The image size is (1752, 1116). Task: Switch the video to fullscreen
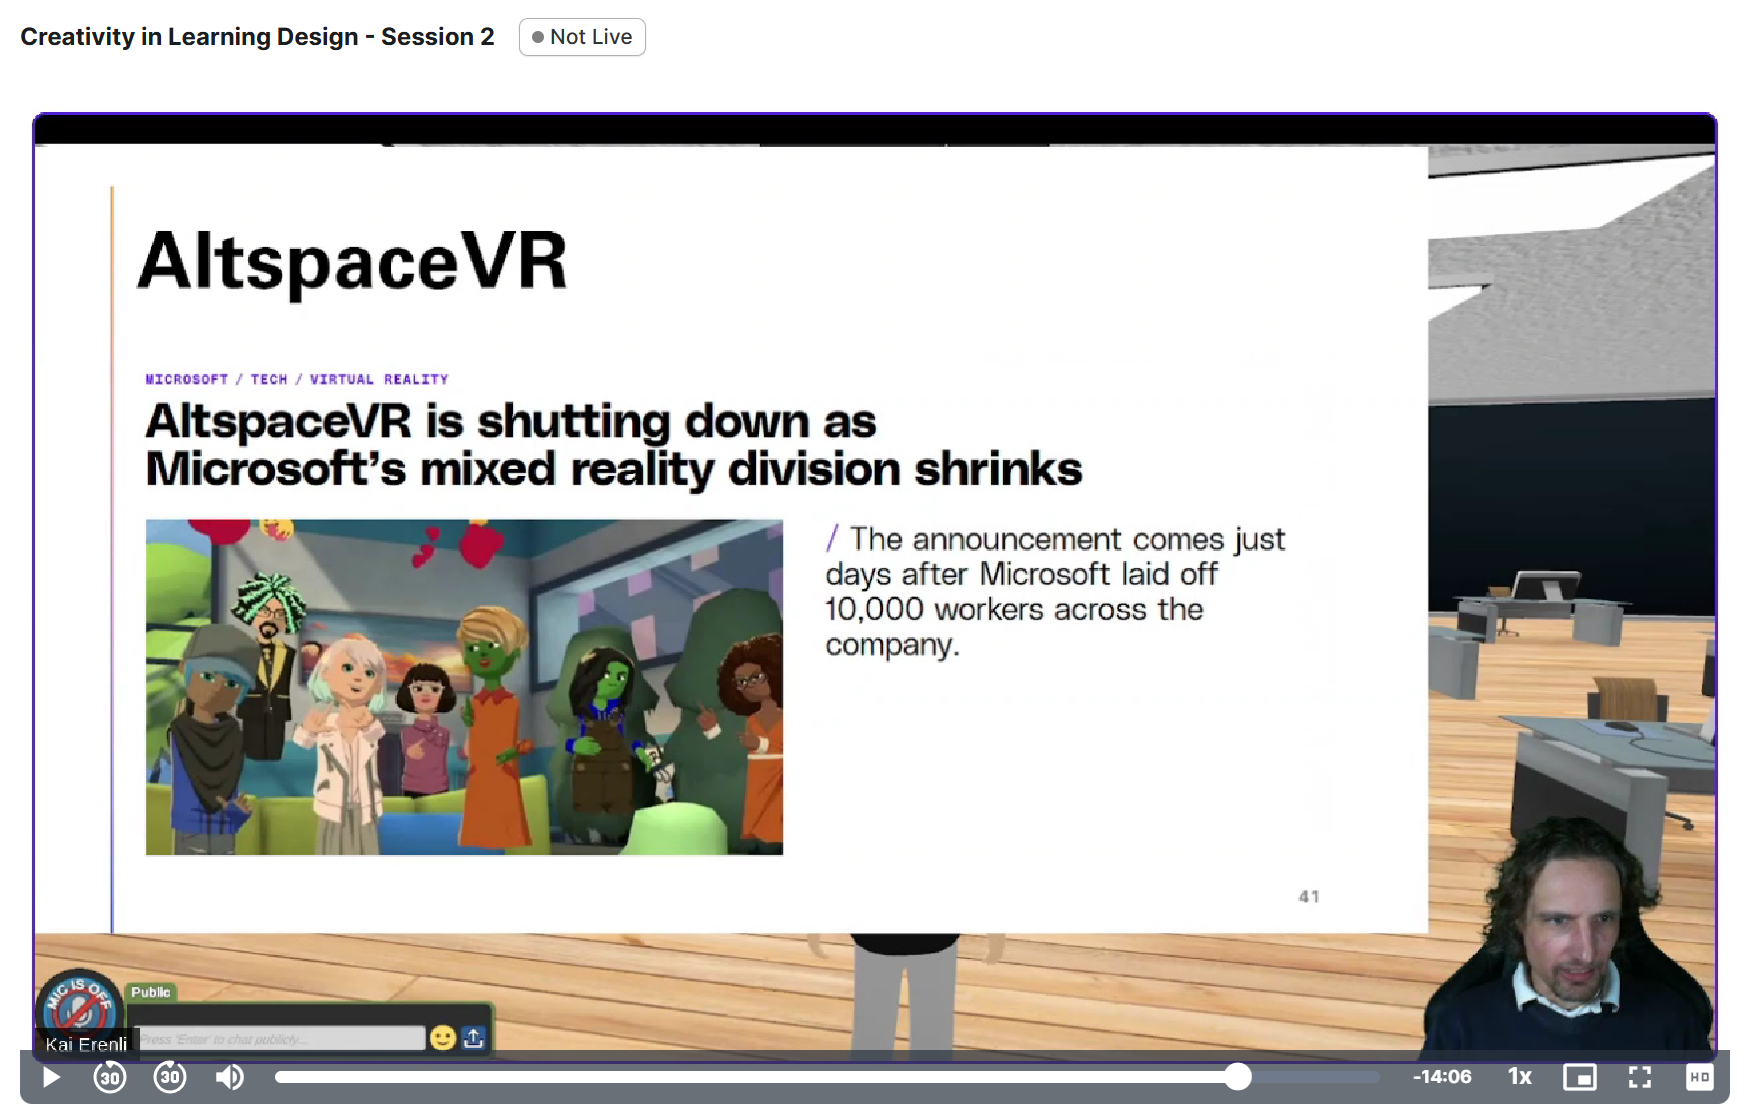point(1640,1077)
